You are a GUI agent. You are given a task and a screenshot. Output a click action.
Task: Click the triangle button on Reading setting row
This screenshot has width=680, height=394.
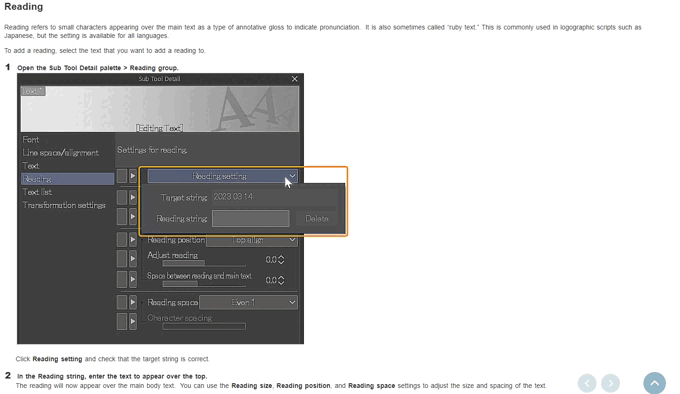coord(133,176)
